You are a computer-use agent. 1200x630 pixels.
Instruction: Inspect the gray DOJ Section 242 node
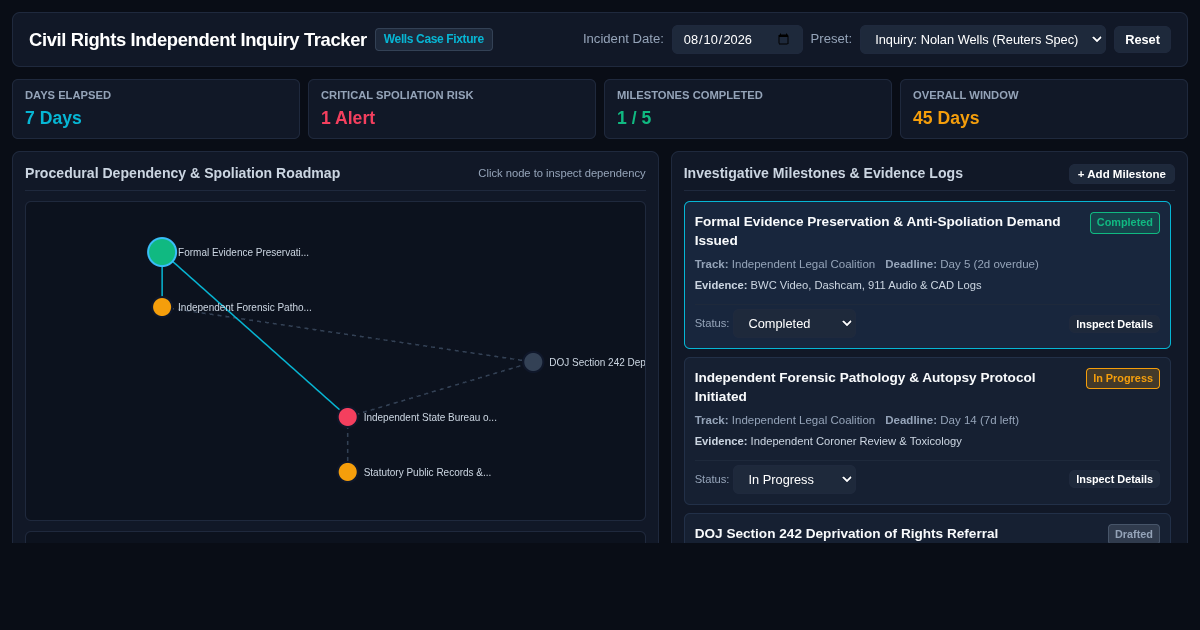[533, 362]
